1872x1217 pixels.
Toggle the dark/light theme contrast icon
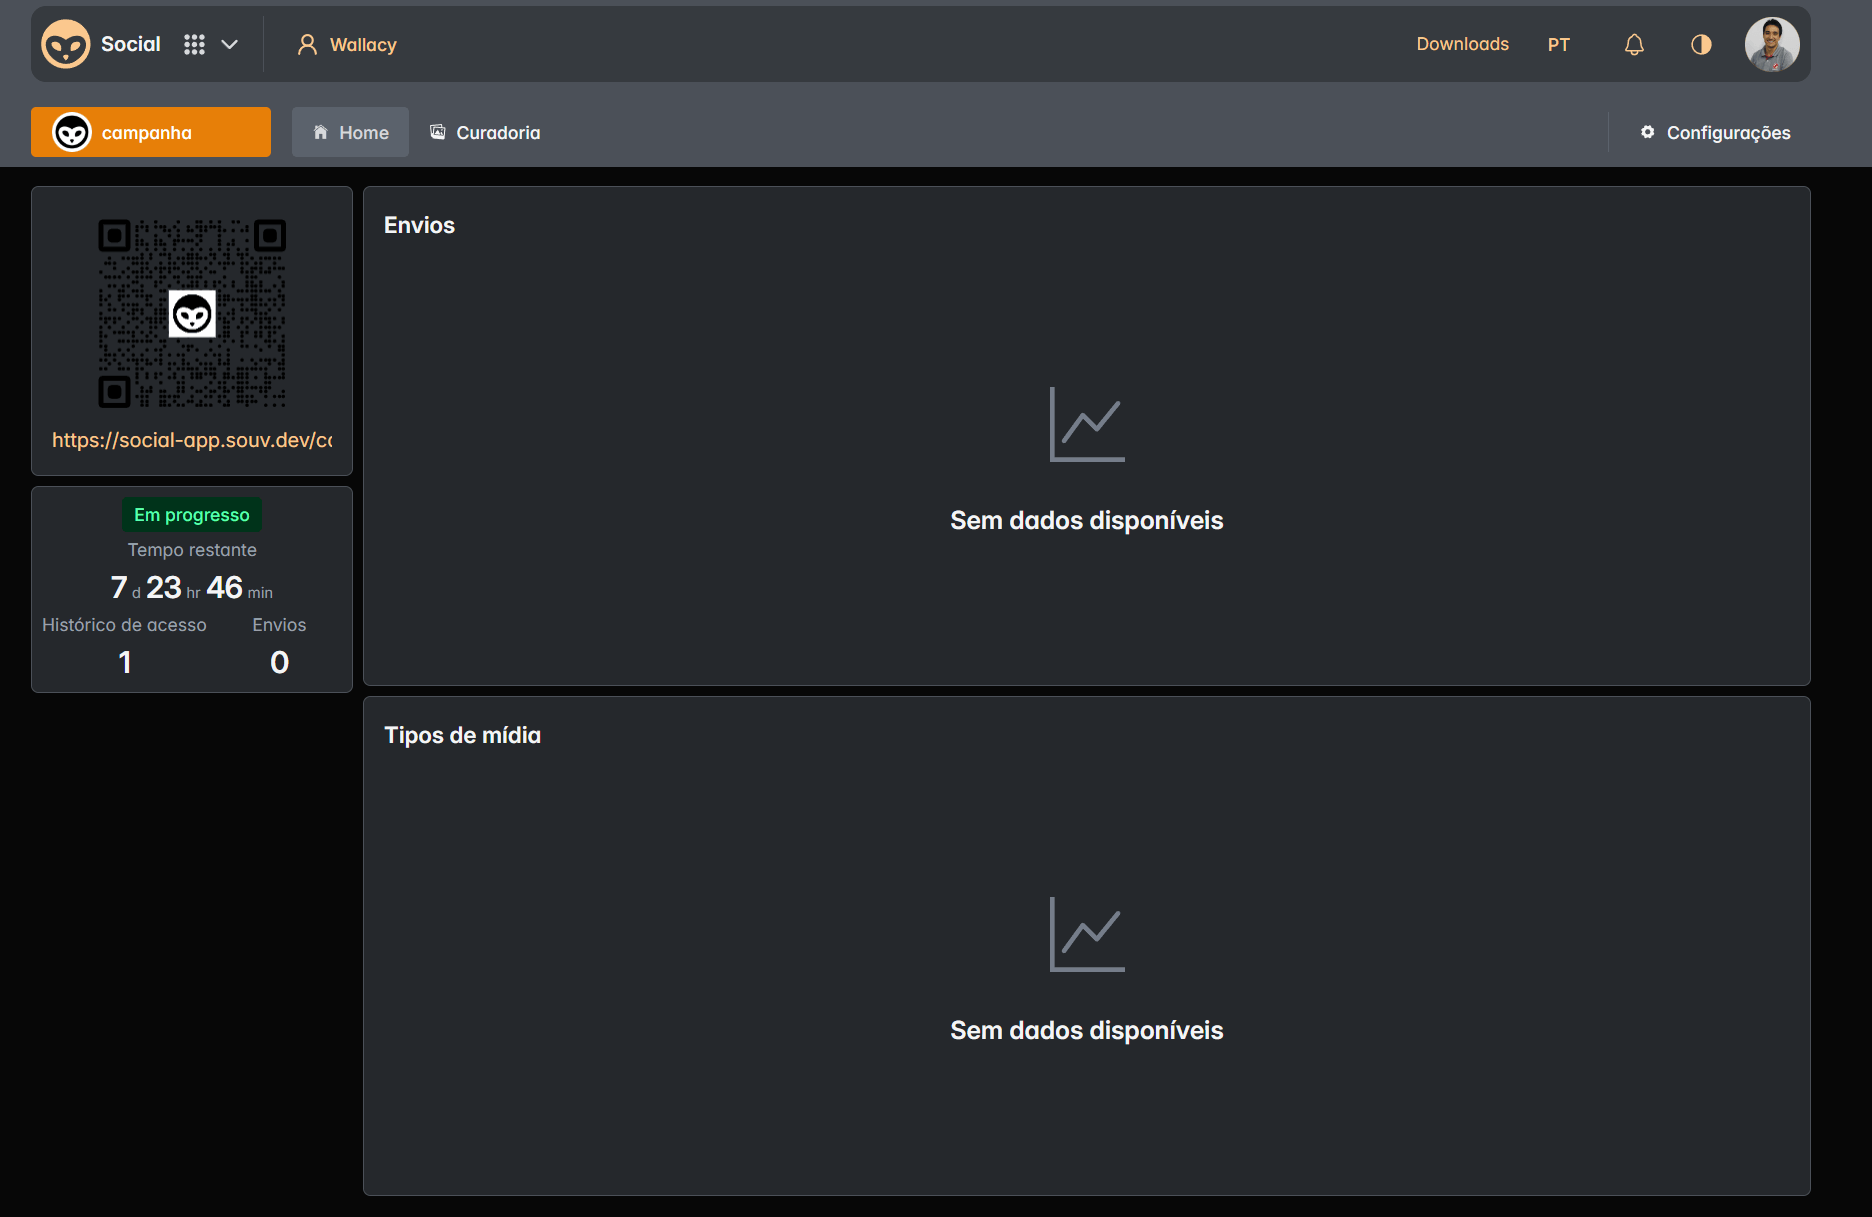(1701, 44)
